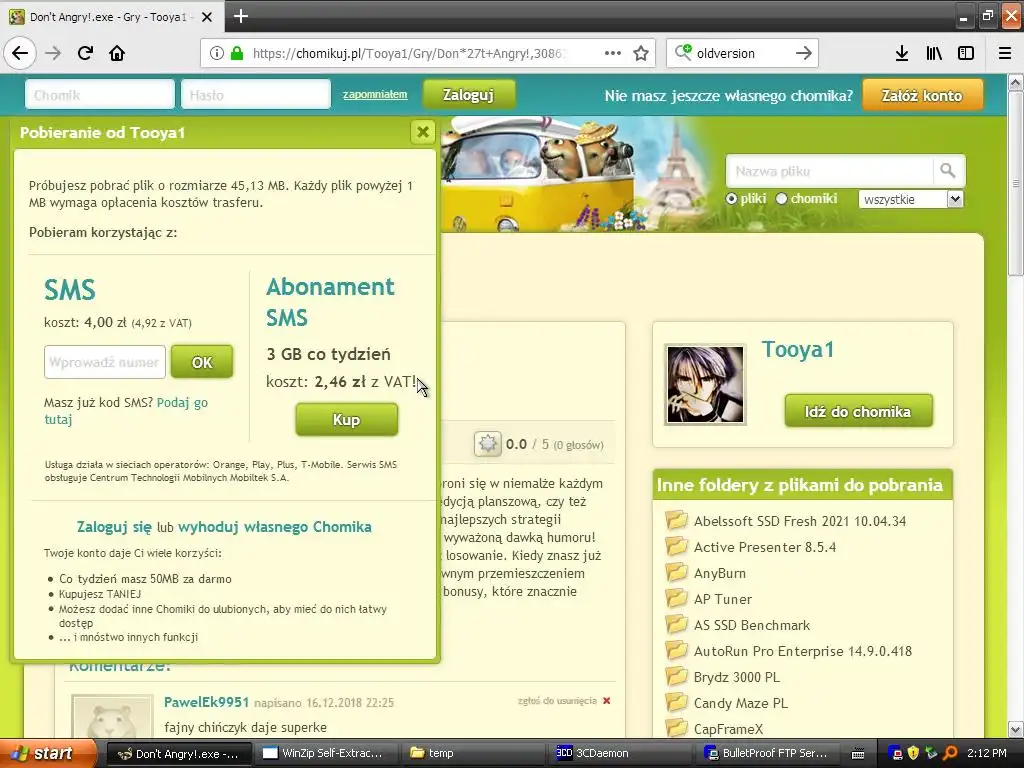Open AutoRun Pro Enterprise 14.9.0.418 folder
This screenshot has width=1024, height=768.
click(803, 651)
